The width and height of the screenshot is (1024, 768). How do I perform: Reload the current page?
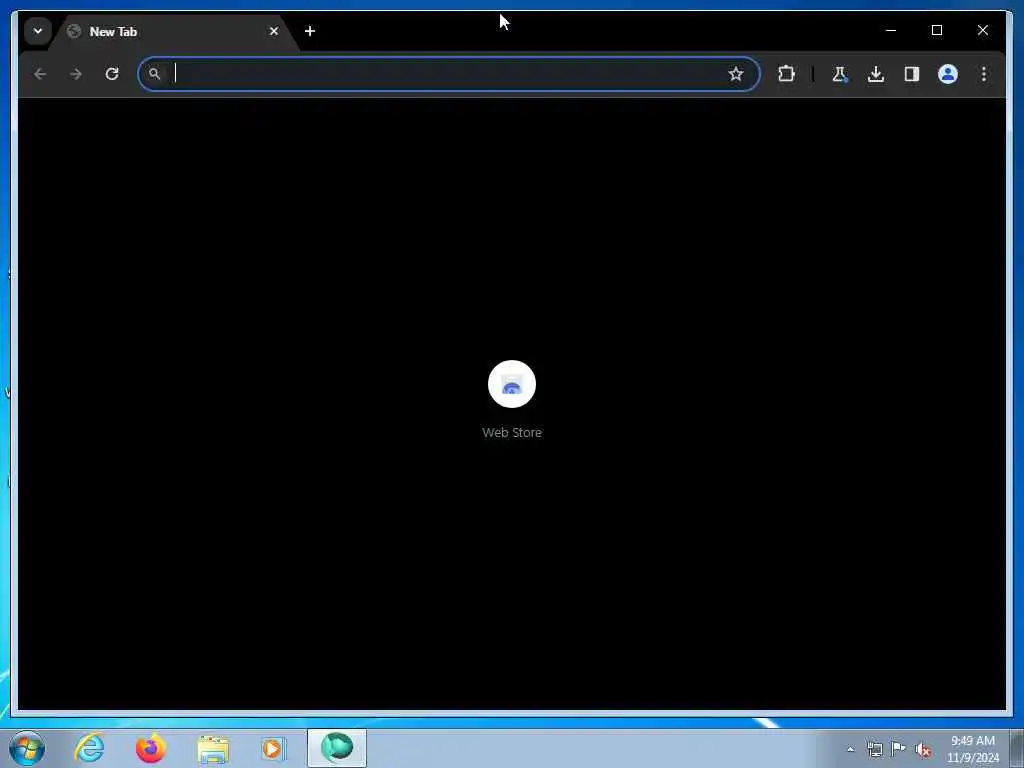[x=112, y=74]
